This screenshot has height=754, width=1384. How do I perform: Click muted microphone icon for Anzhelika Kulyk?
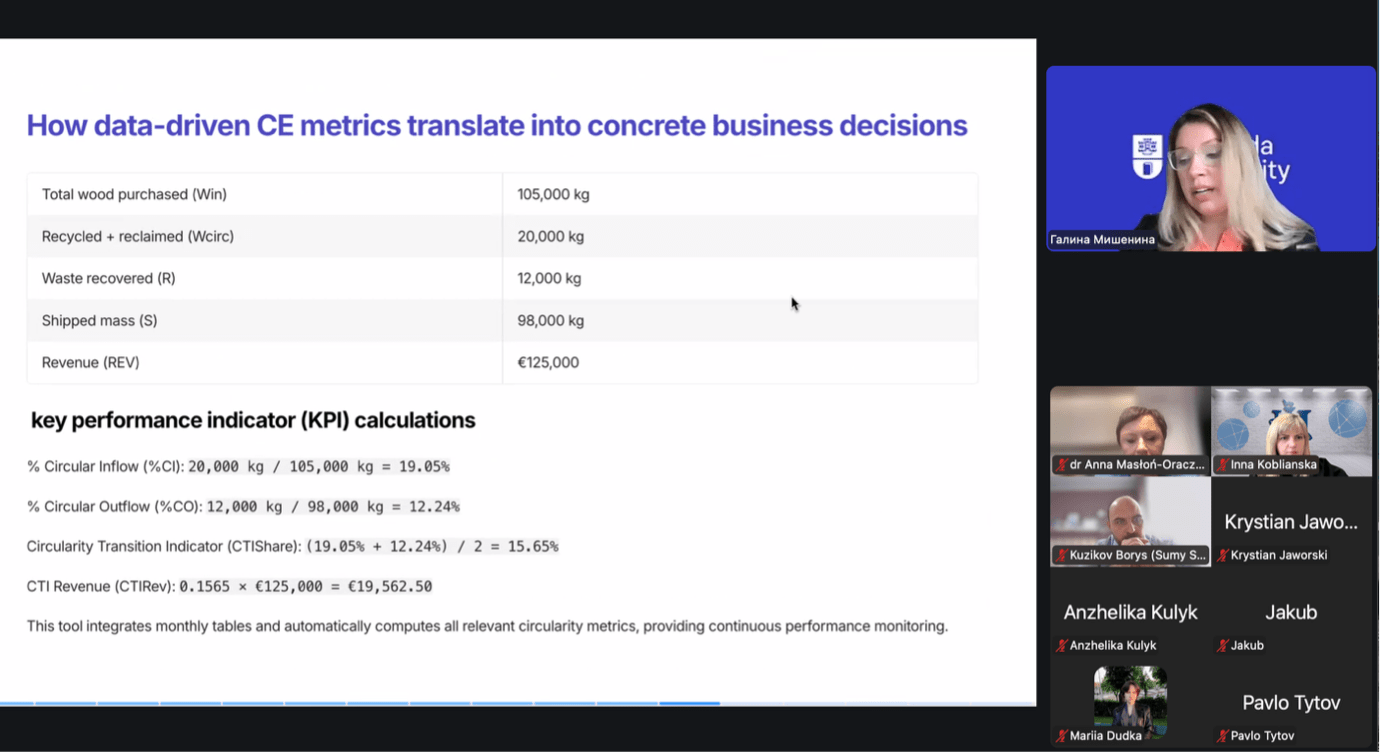coord(1061,646)
